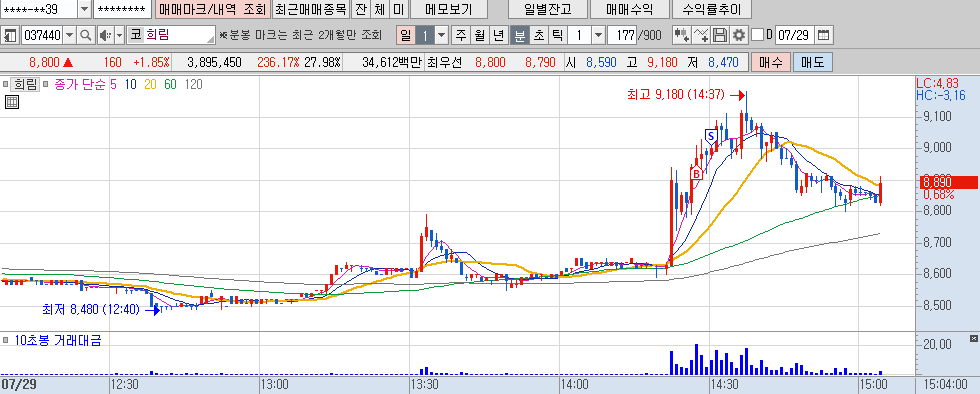This screenshot has width=980, height=394.
Task: Open the dropdown arrow beside the speaker icon
Action: pos(119,35)
